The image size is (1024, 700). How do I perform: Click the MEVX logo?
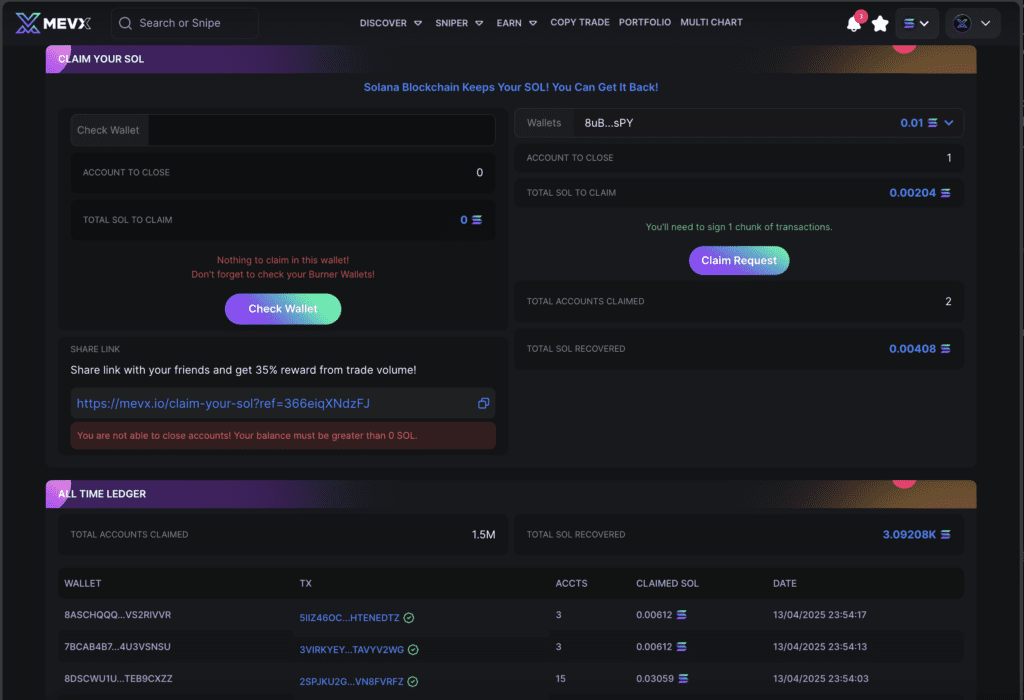[x=53, y=23]
